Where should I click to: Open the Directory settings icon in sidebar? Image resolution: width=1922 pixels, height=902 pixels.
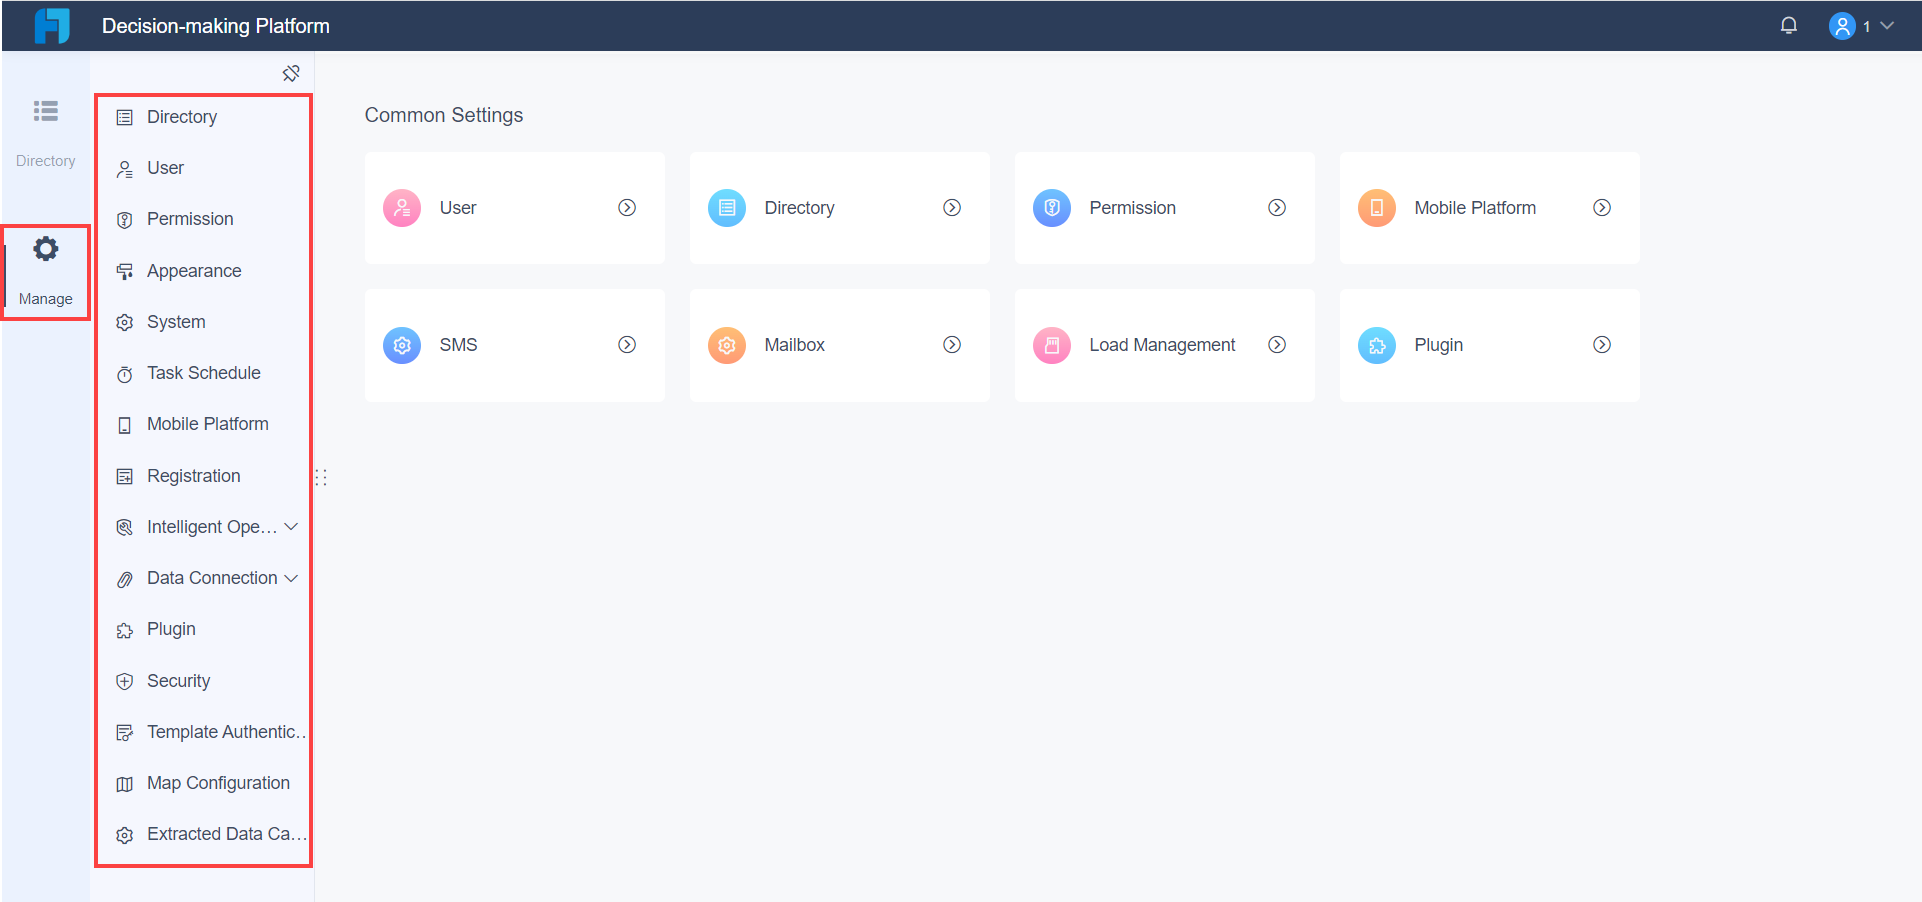coord(124,117)
